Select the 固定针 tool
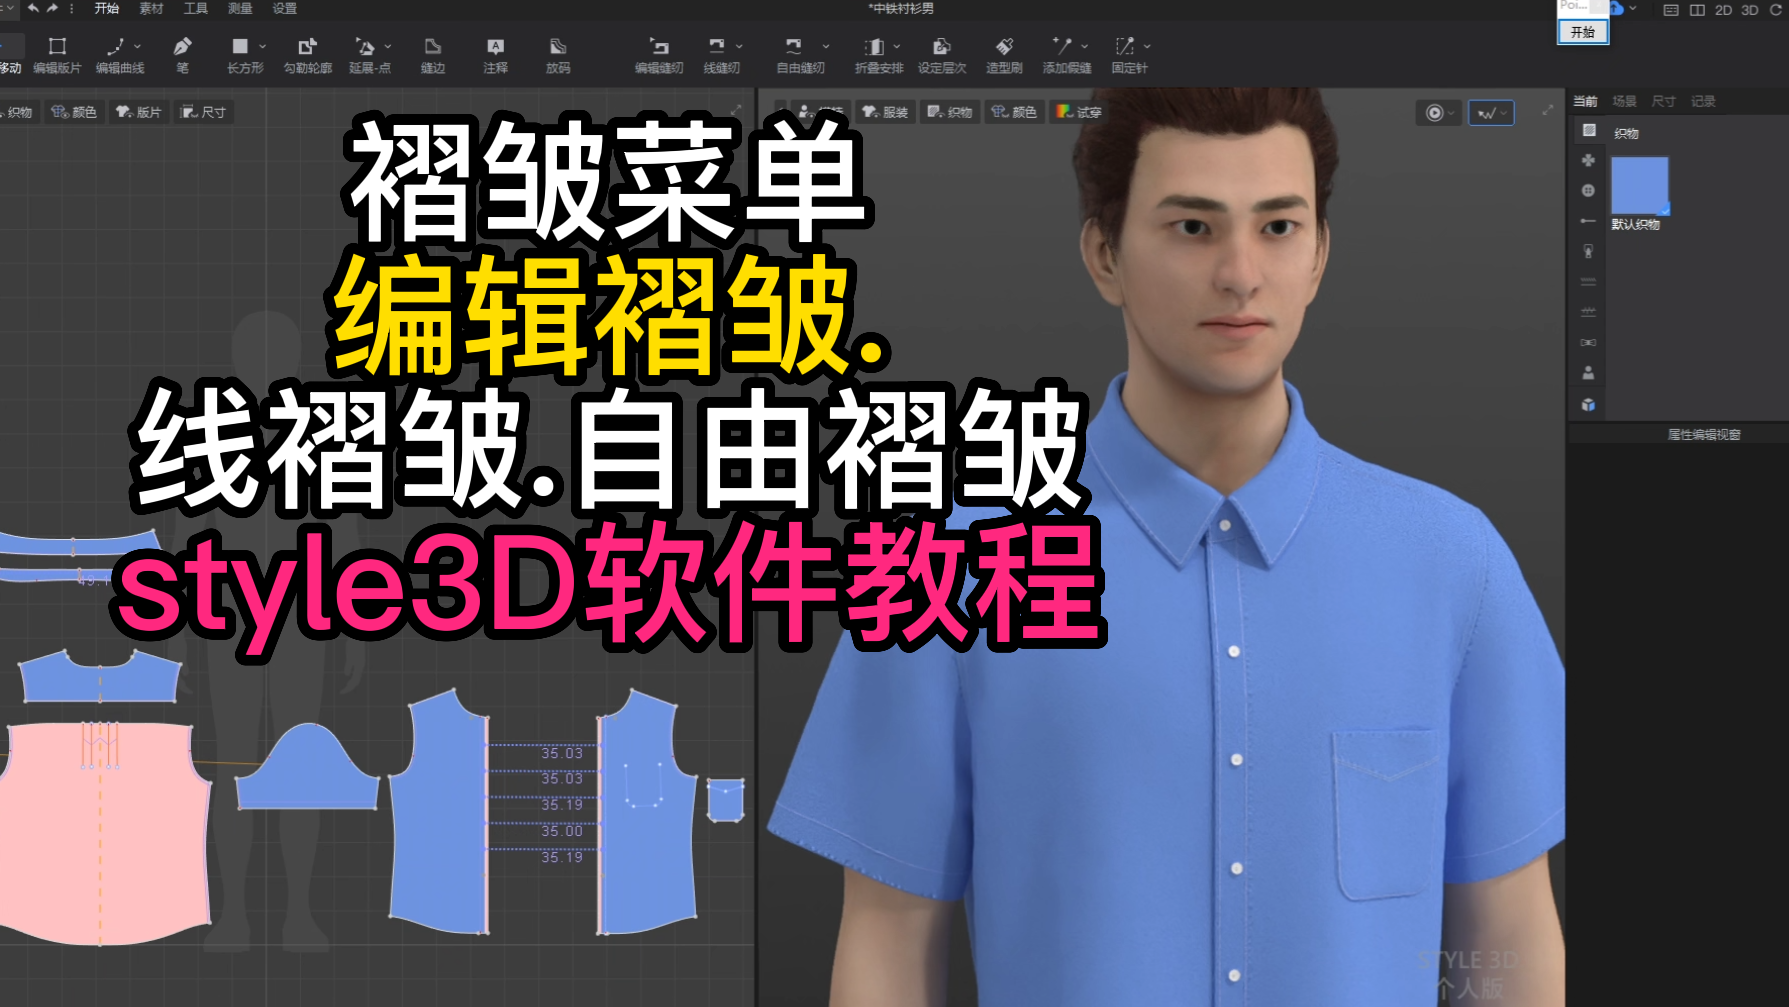This screenshot has height=1007, width=1789. [1128, 55]
